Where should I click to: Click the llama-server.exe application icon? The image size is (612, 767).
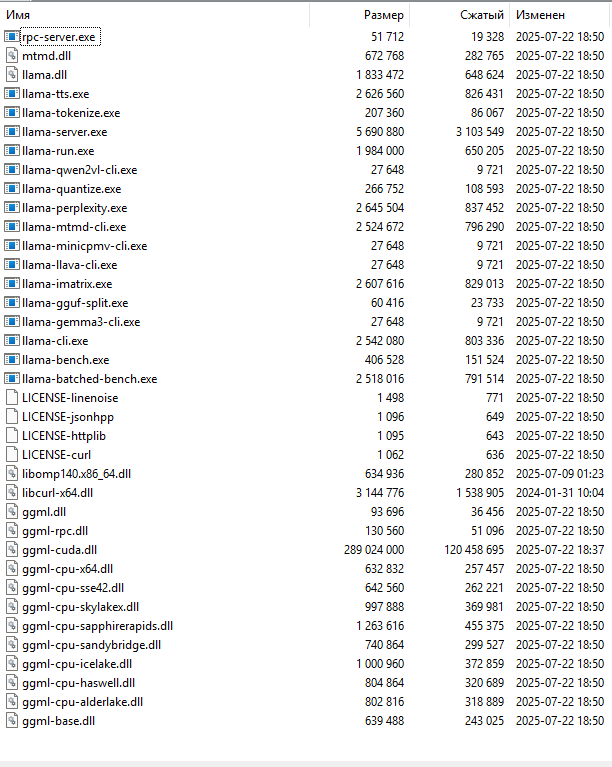[x=12, y=132]
